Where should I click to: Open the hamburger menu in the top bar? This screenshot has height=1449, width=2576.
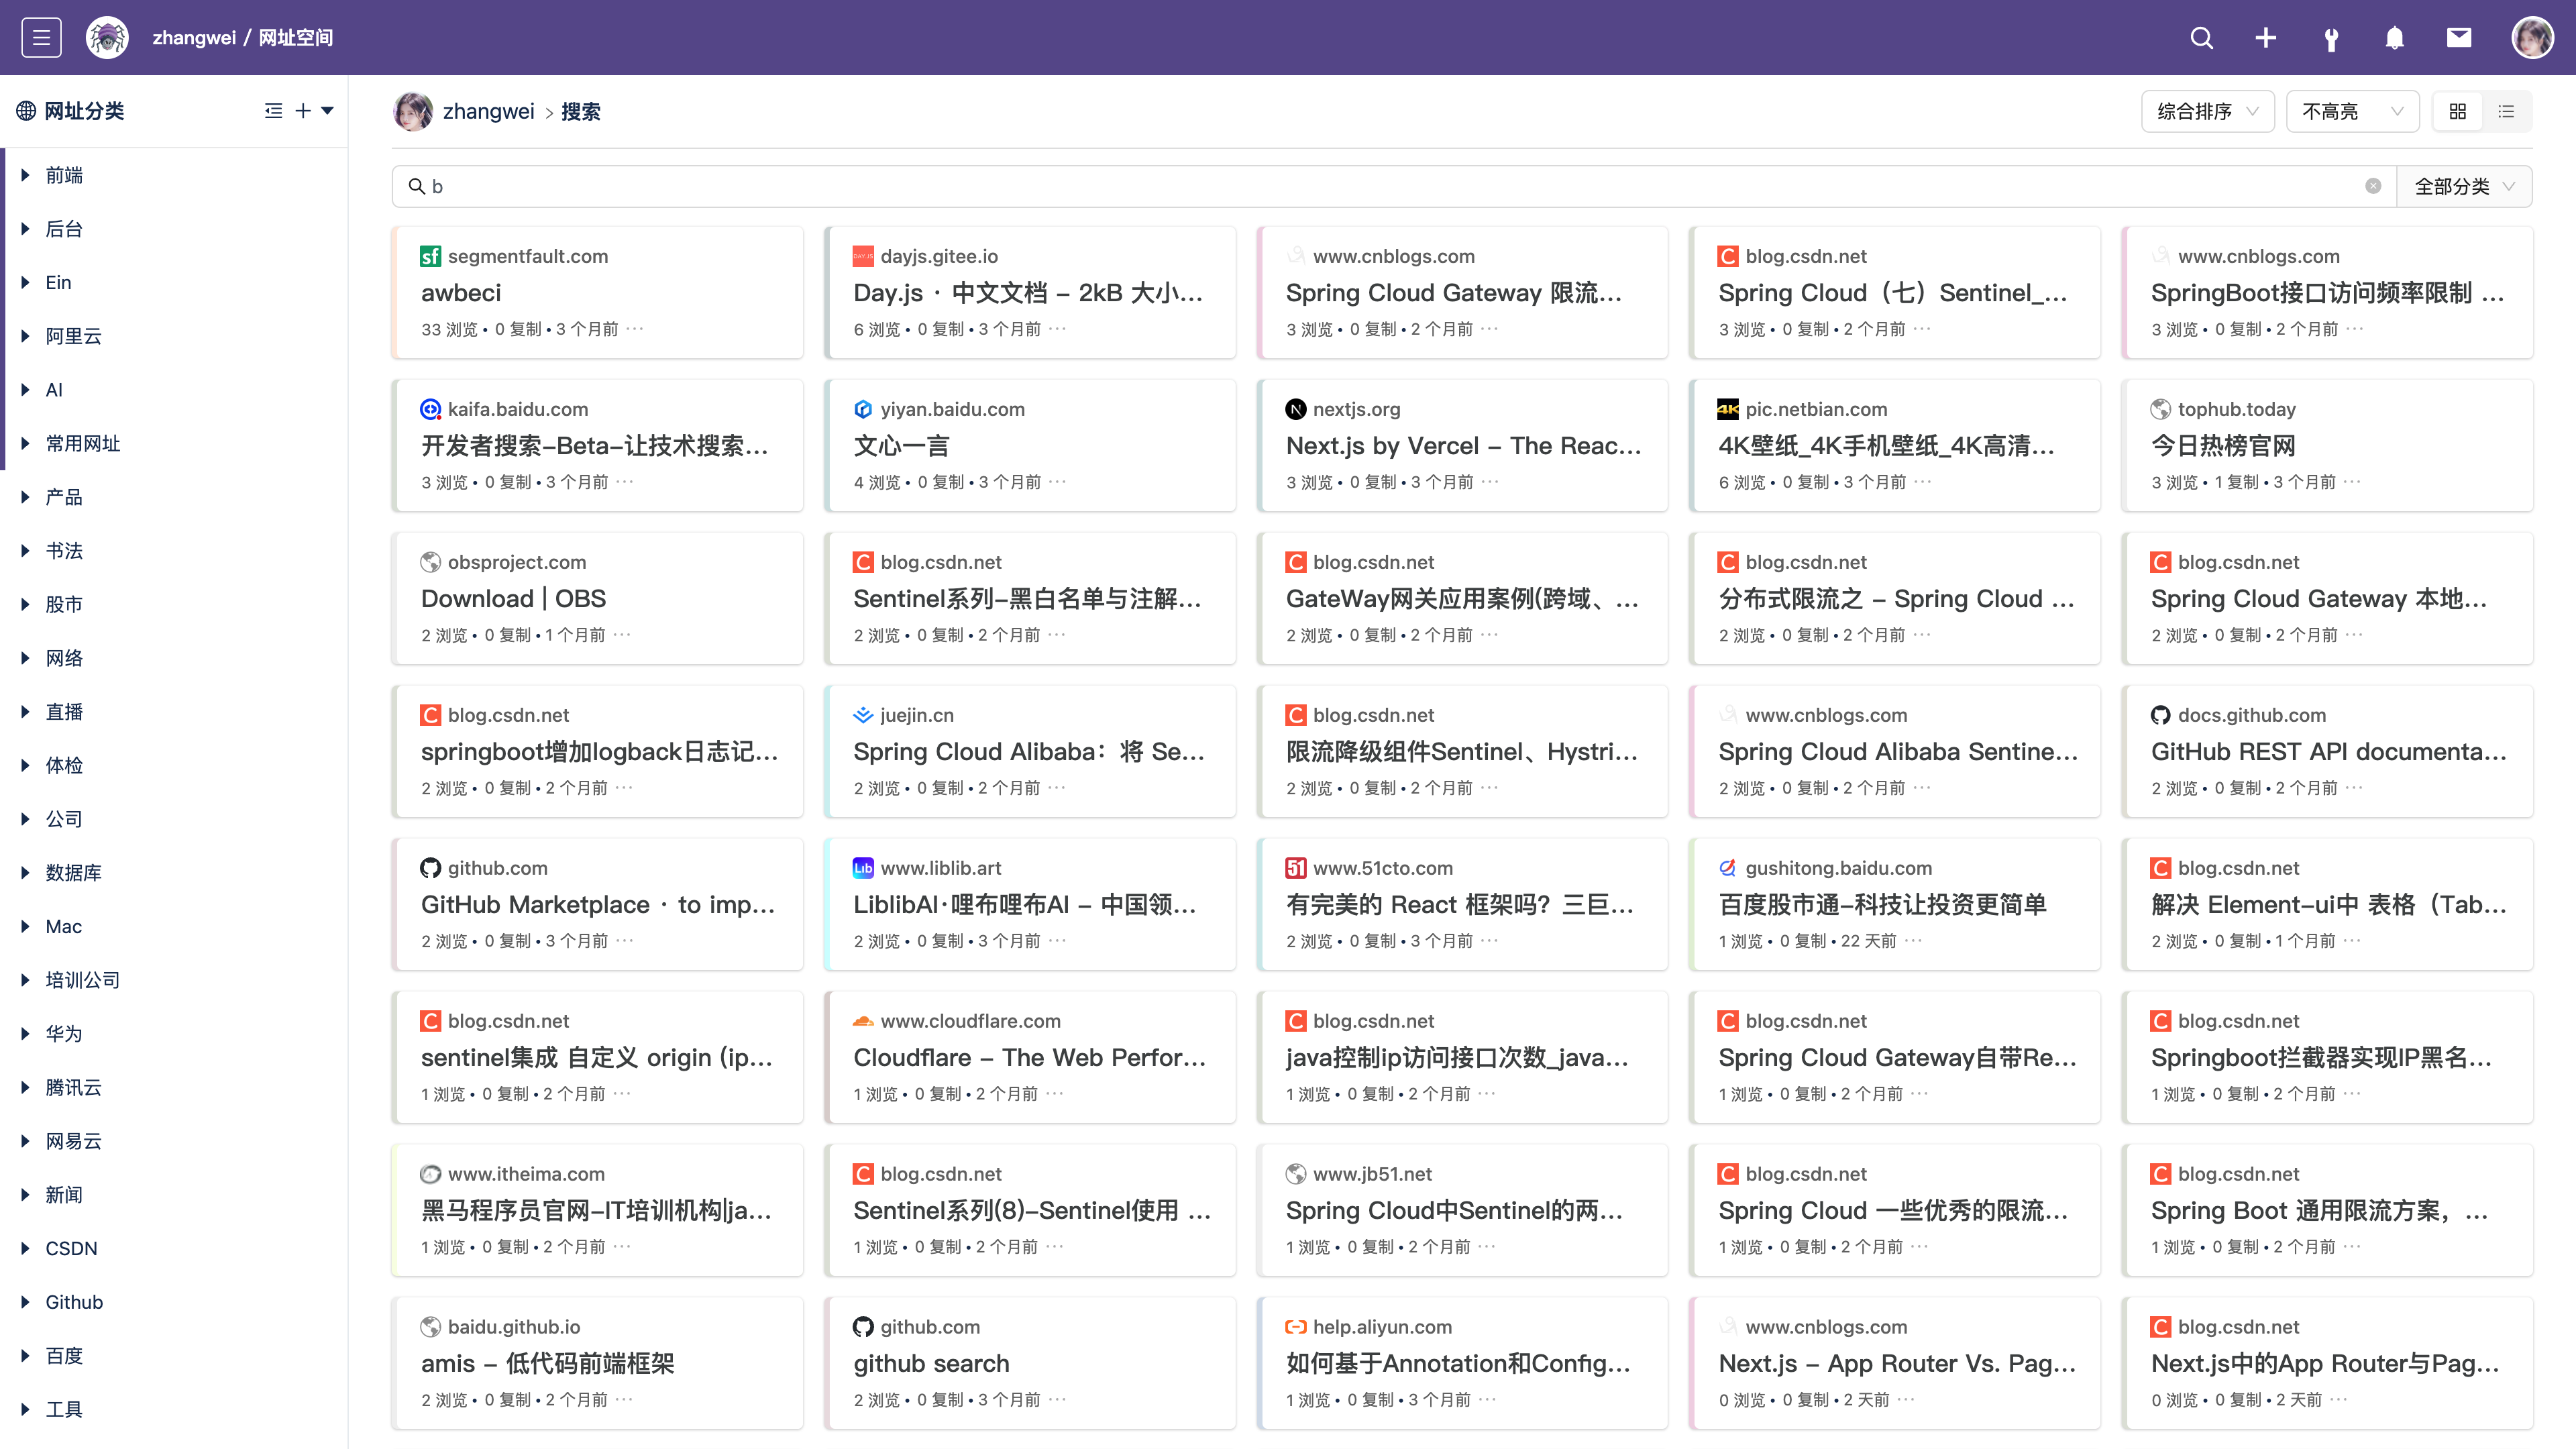pos(41,37)
